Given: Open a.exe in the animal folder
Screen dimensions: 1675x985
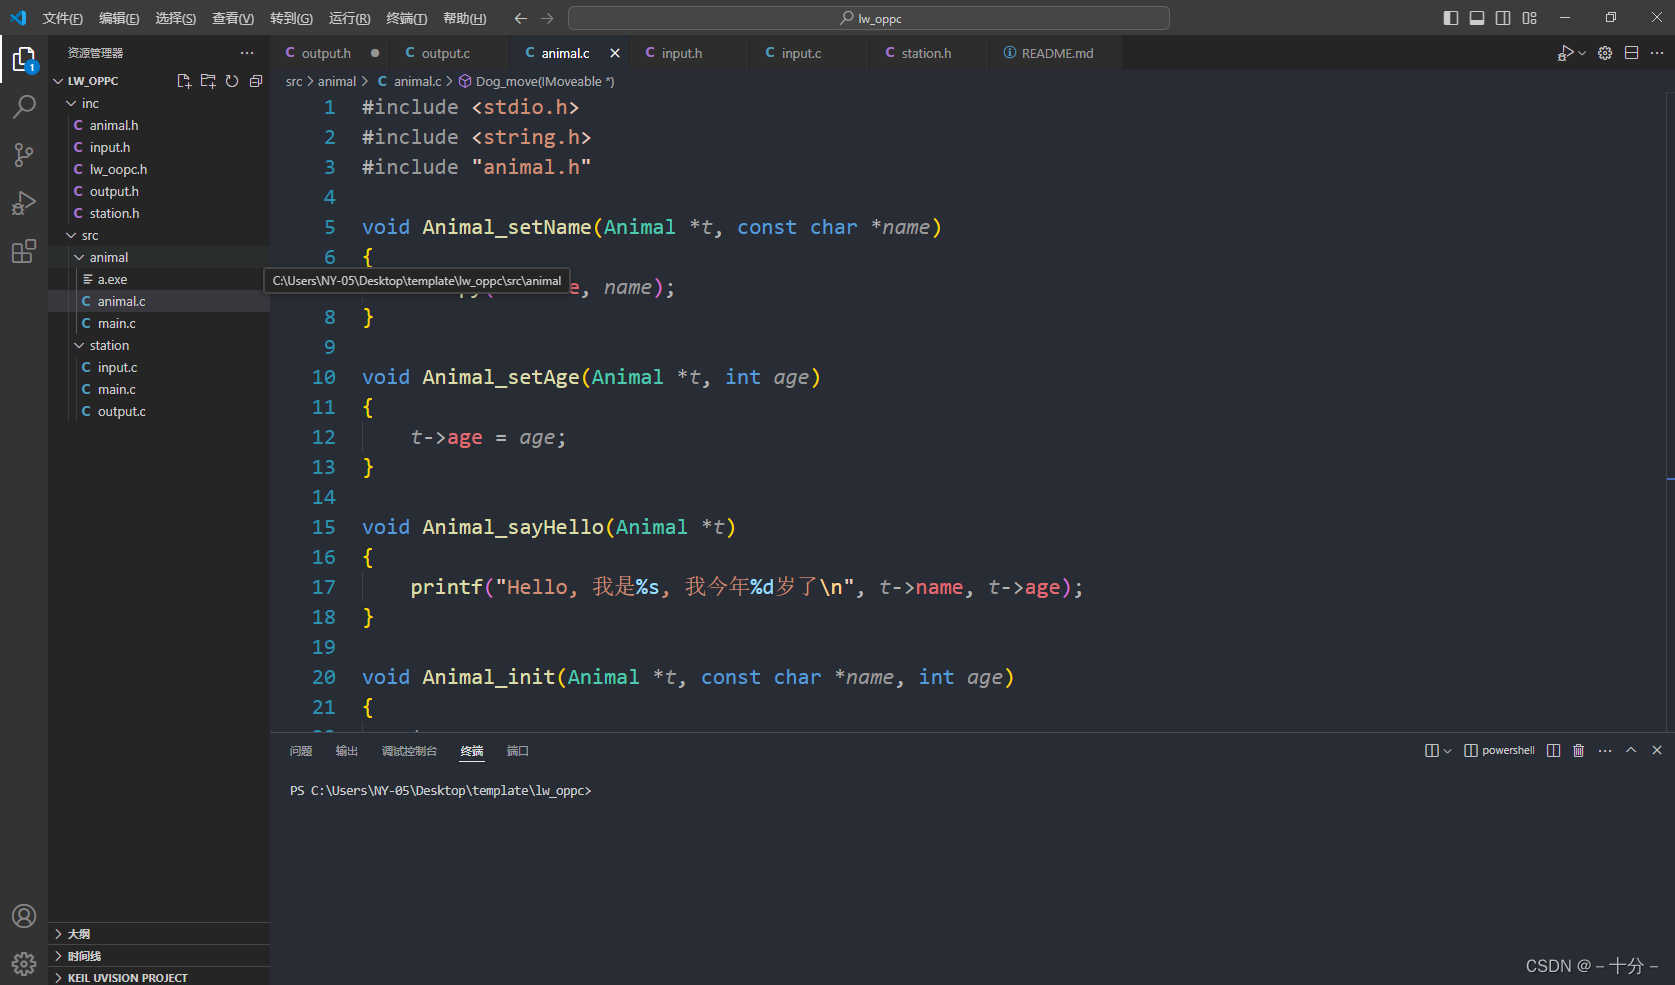Looking at the screenshot, I should 159,279.
